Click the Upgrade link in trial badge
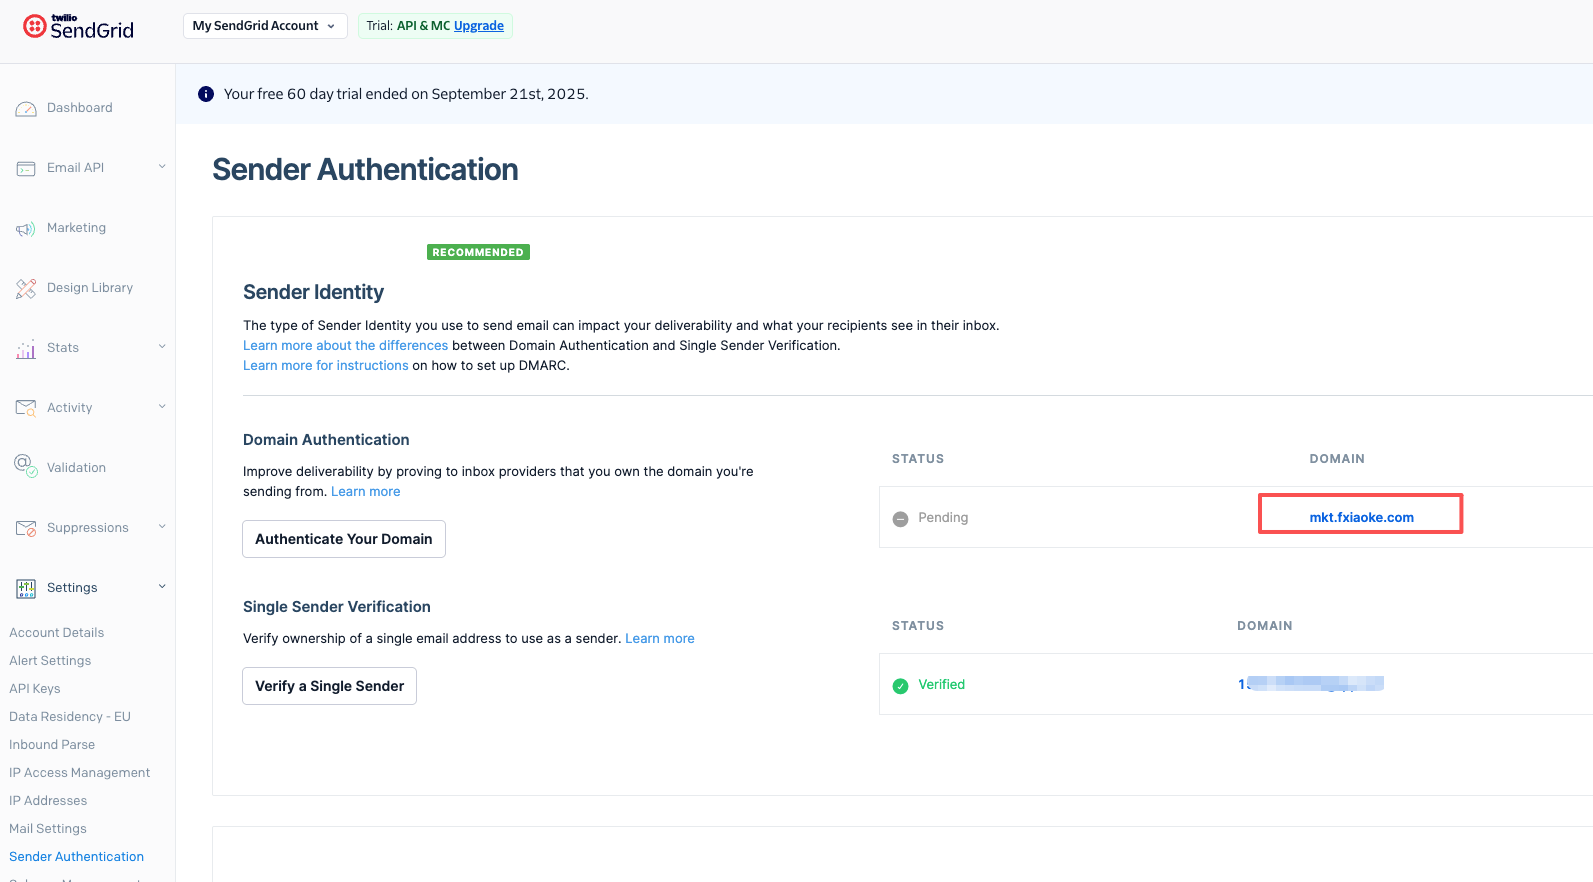Viewport: 1593px width, 882px height. pyautogui.click(x=479, y=26)
